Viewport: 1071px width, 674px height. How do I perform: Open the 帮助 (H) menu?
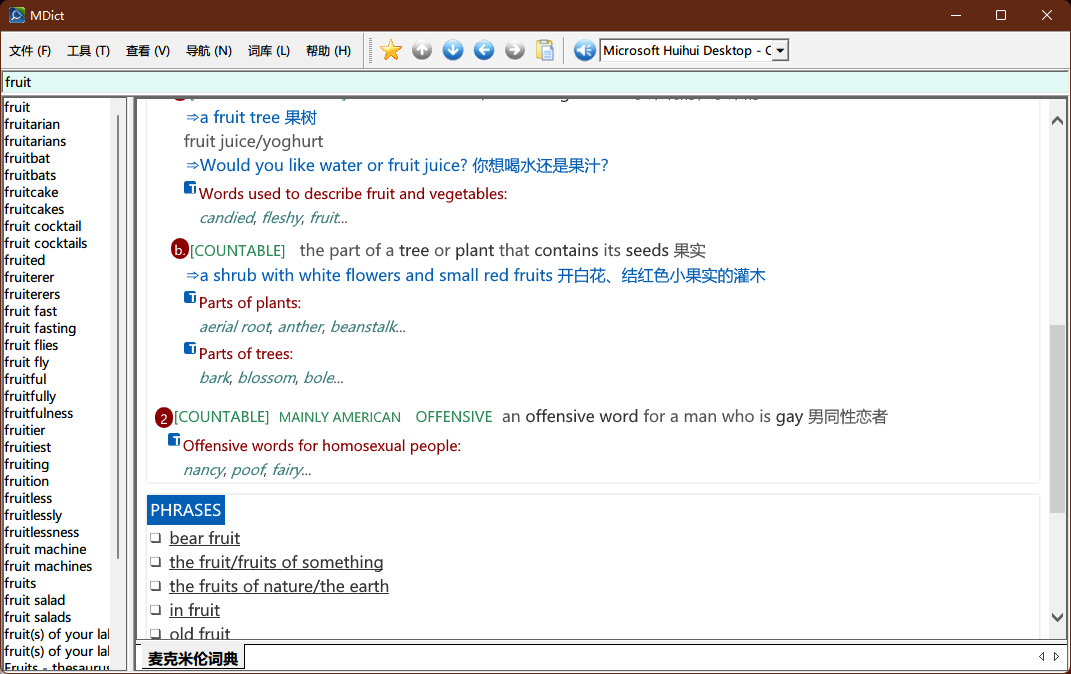click(329, 51)
